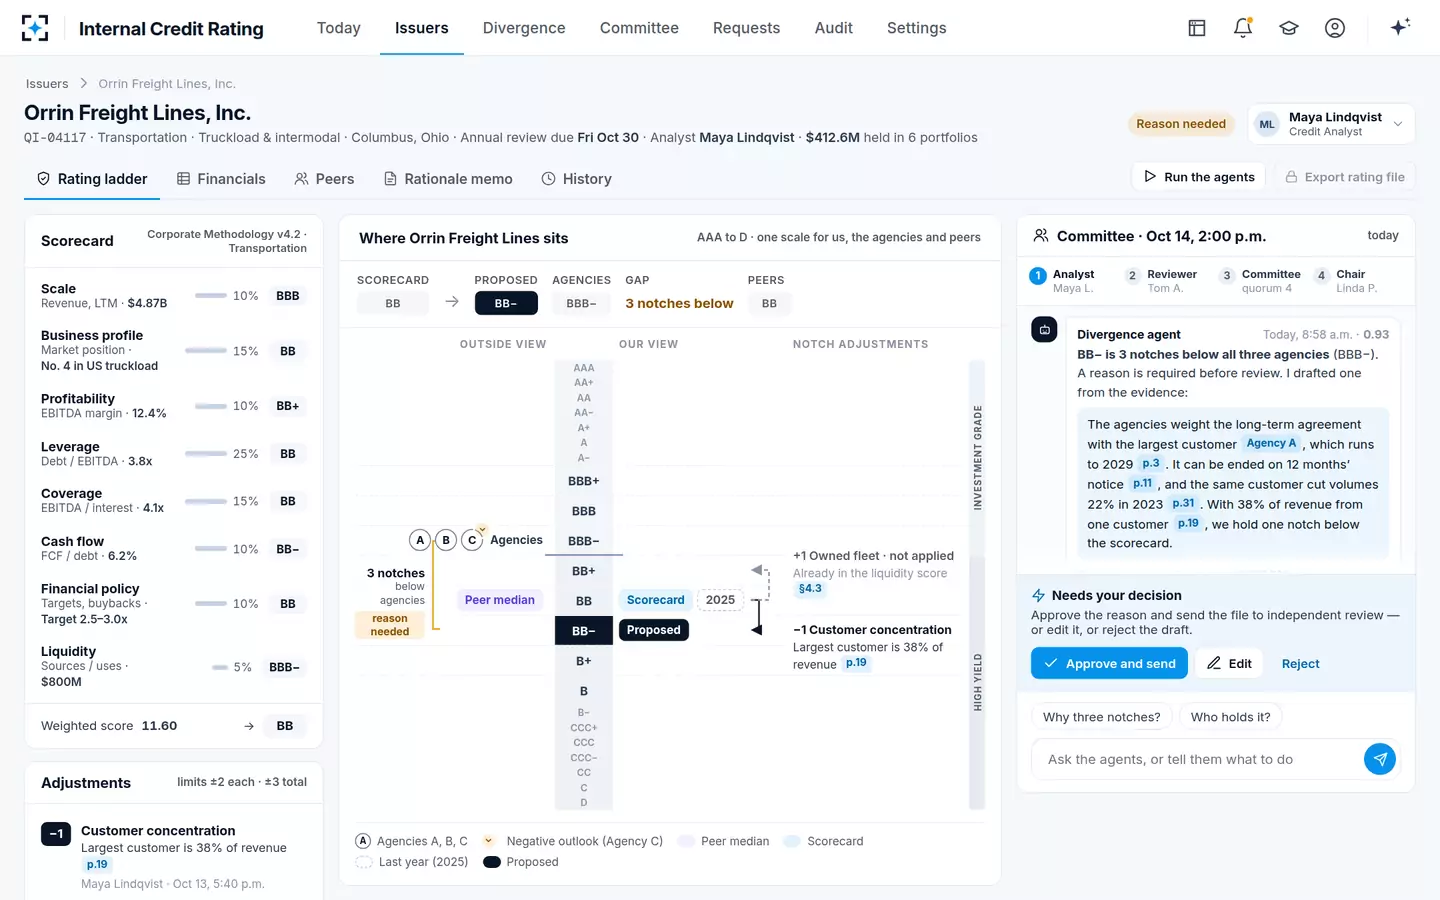Screen dimensions: 1440x900
Task: Edit the drafted reason
Action: pyautogui.click(x=1230, y=664)
